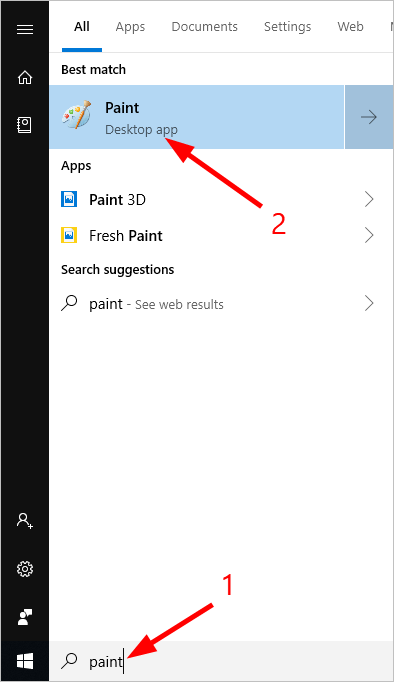
Task: Expand the Paint 3D chevron
Action: pyautogui.click(x=369, y=199)
